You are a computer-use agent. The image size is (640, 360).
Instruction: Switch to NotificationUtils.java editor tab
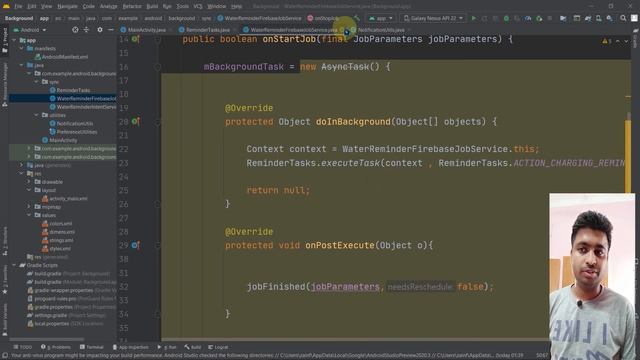(380, 30)
